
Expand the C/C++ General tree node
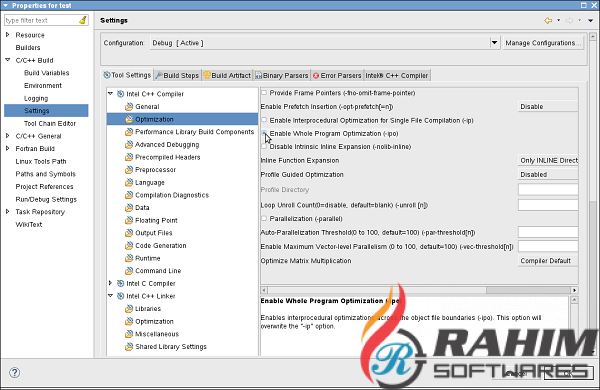tap(7, 136)
